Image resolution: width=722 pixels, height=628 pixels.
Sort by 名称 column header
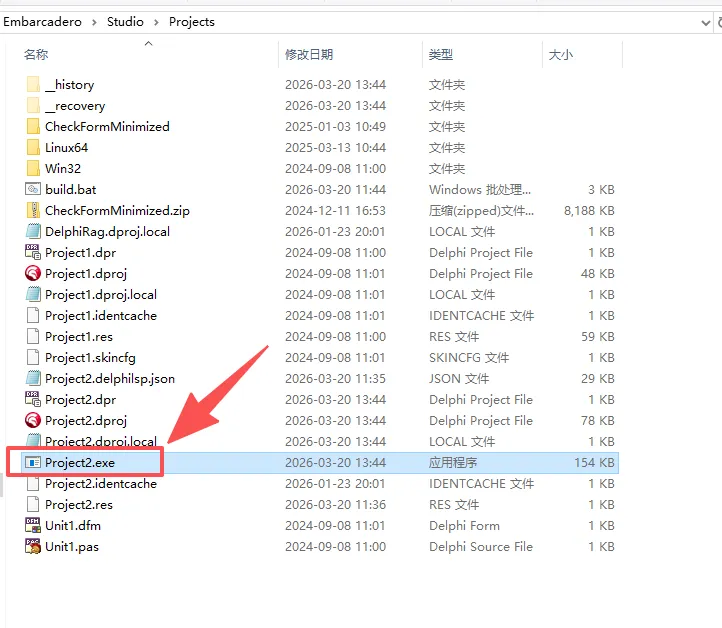pos(36,55)
